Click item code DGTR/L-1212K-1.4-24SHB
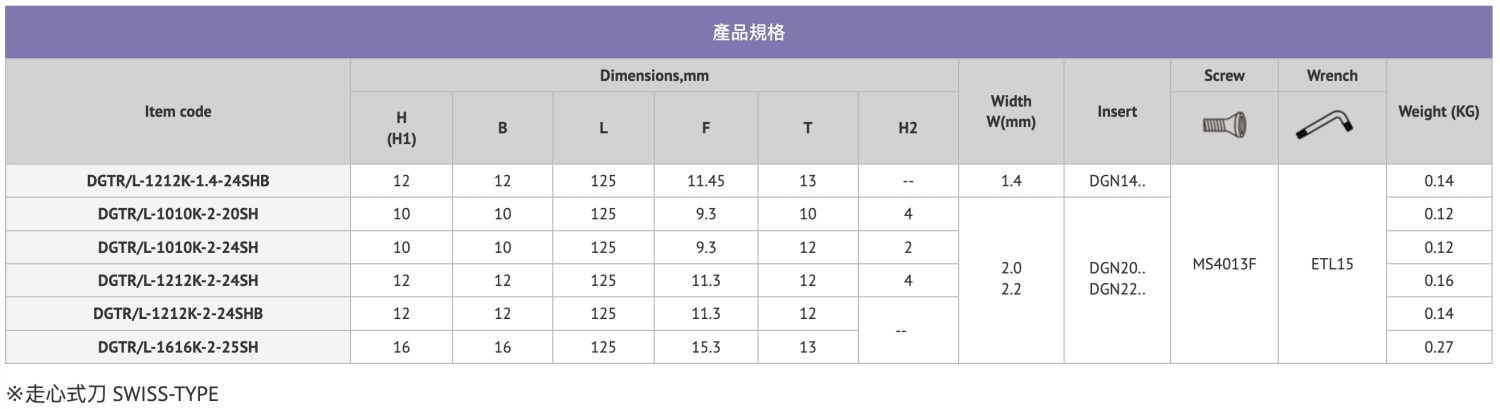 tap(178, 181)
